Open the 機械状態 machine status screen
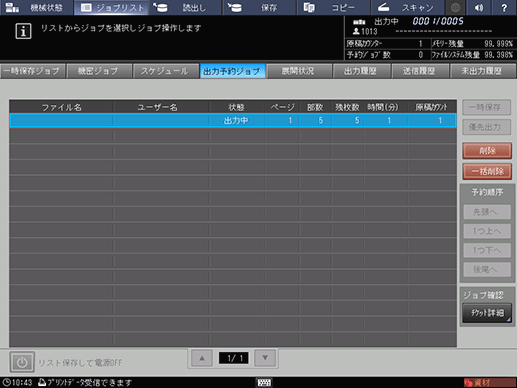Screen dimensions: 517x388 [x=36, y=7]
